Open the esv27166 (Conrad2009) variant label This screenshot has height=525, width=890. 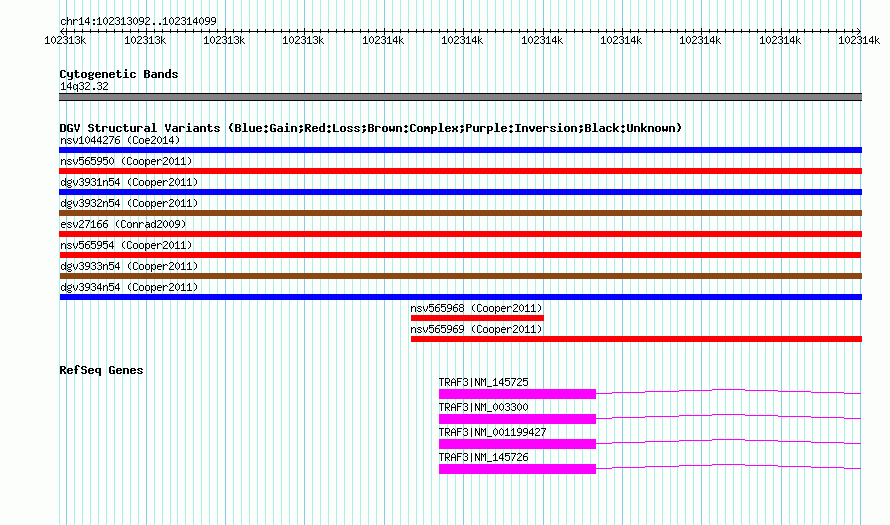click(x=123, y=224)
